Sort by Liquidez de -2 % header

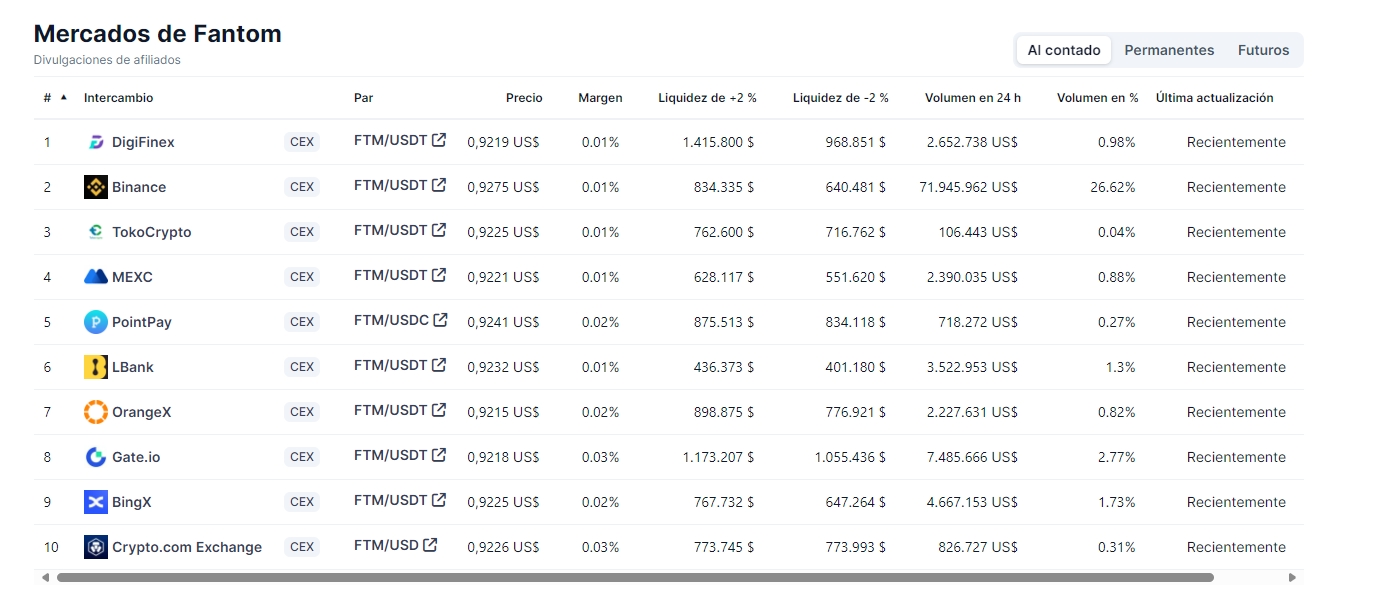(841, 98)
